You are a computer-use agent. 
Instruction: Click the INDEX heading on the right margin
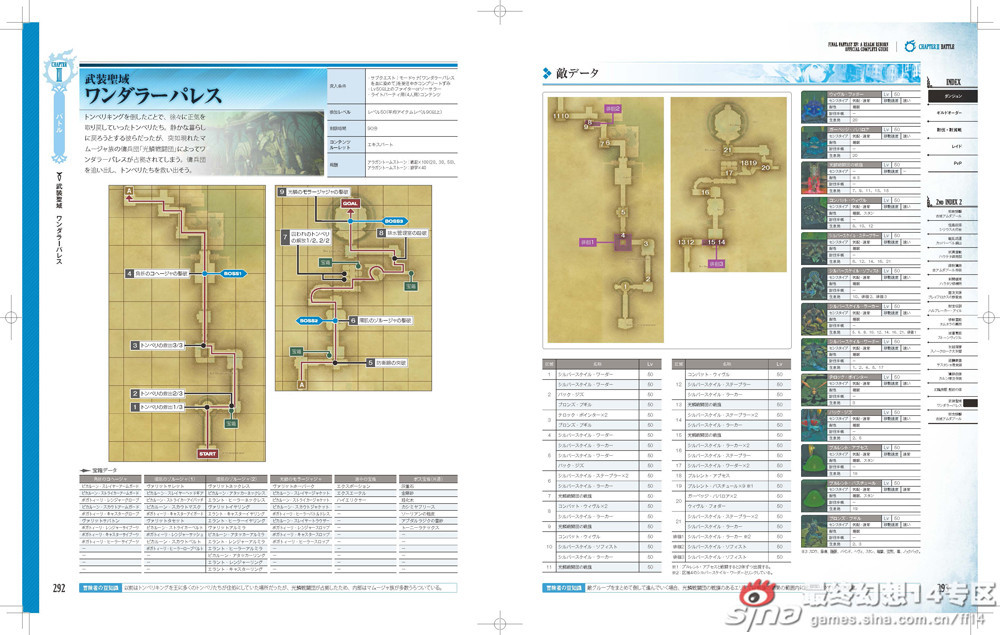(953, 82)
